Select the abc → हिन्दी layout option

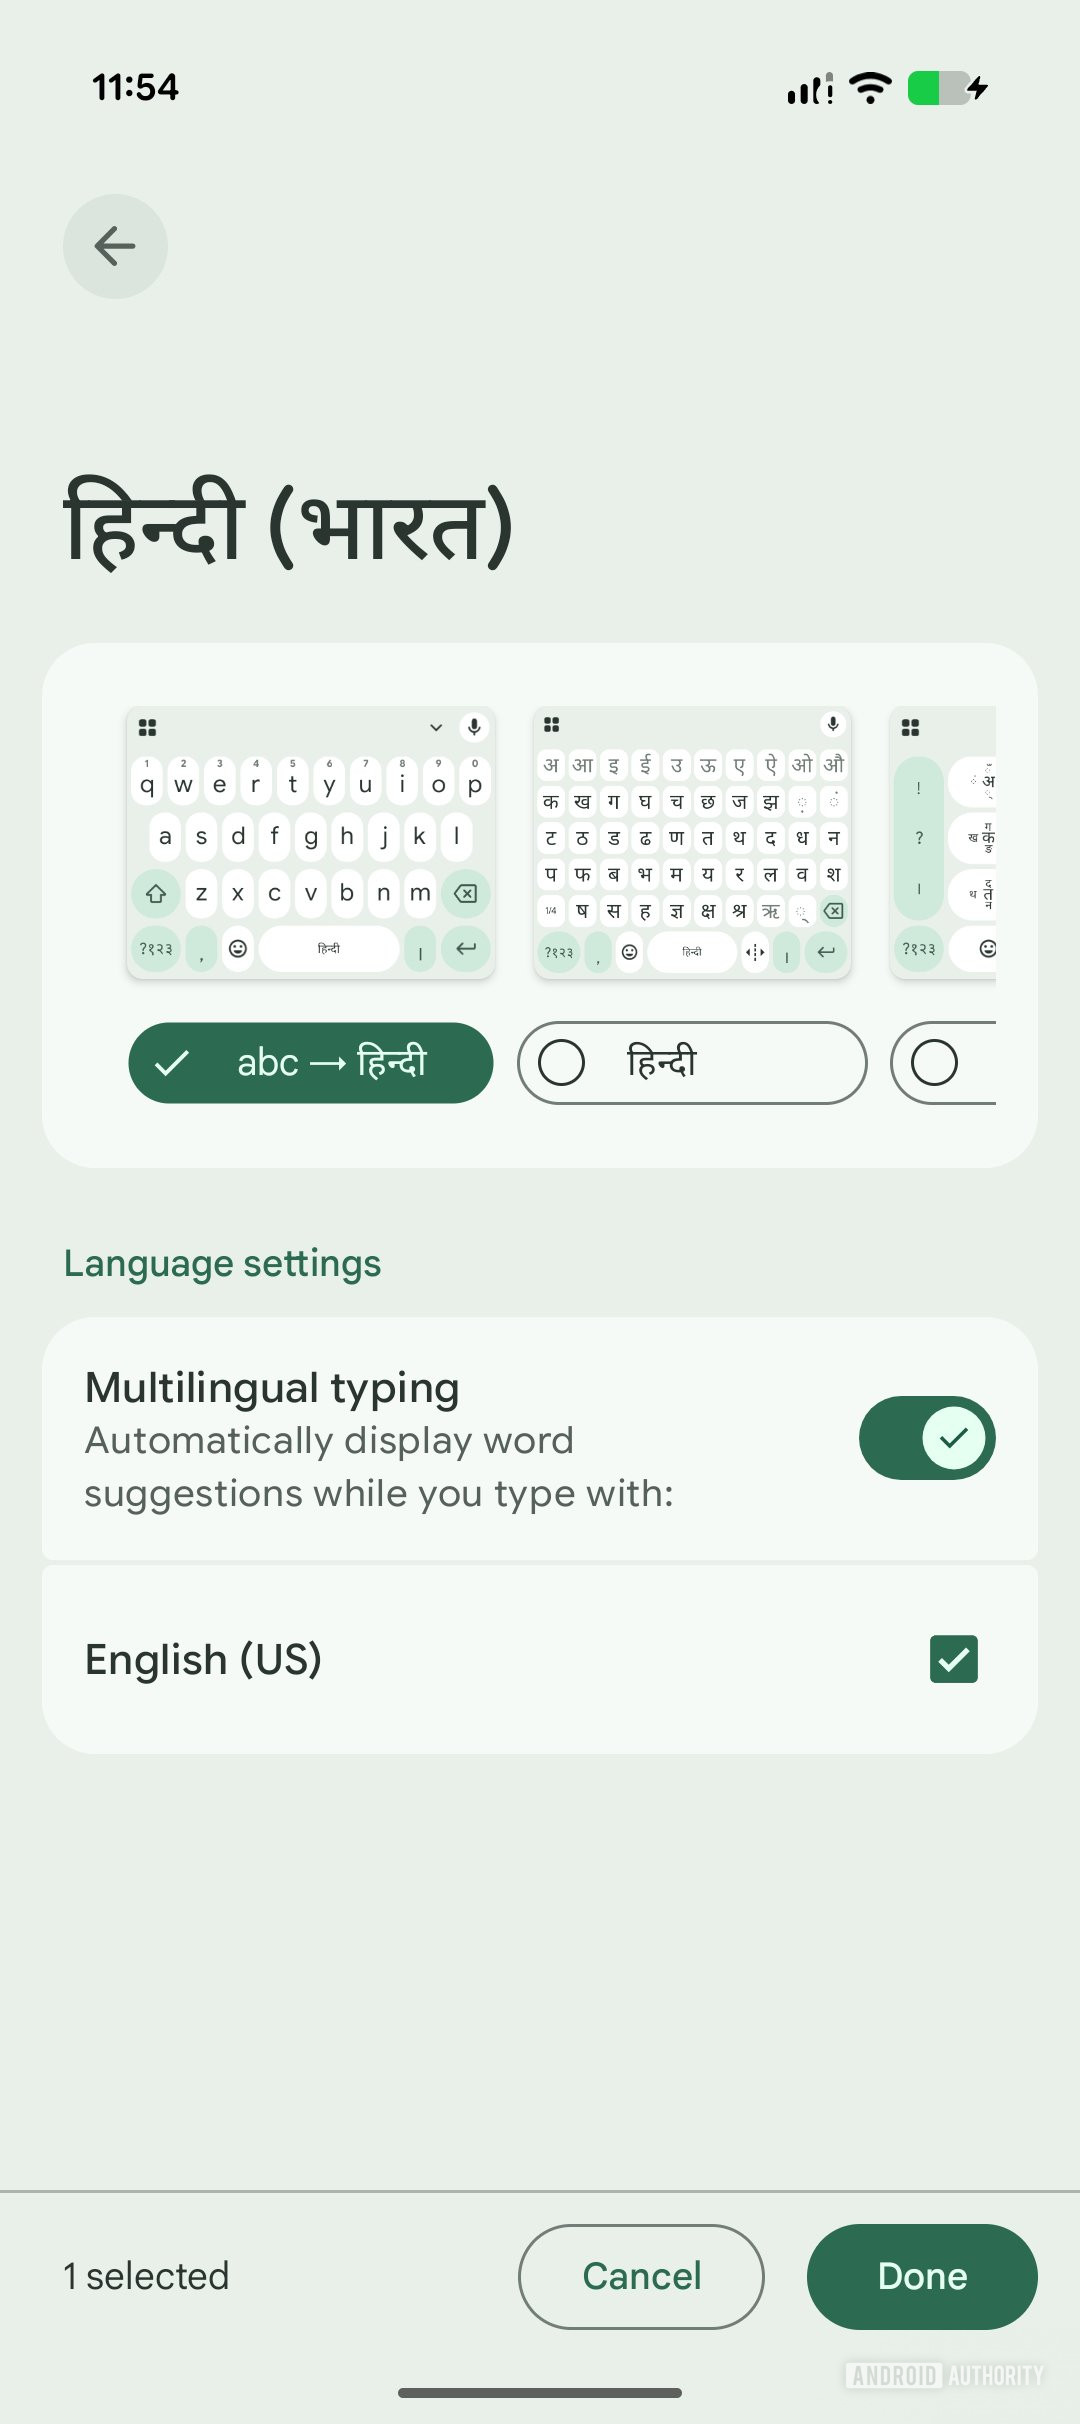point(311,1062)
